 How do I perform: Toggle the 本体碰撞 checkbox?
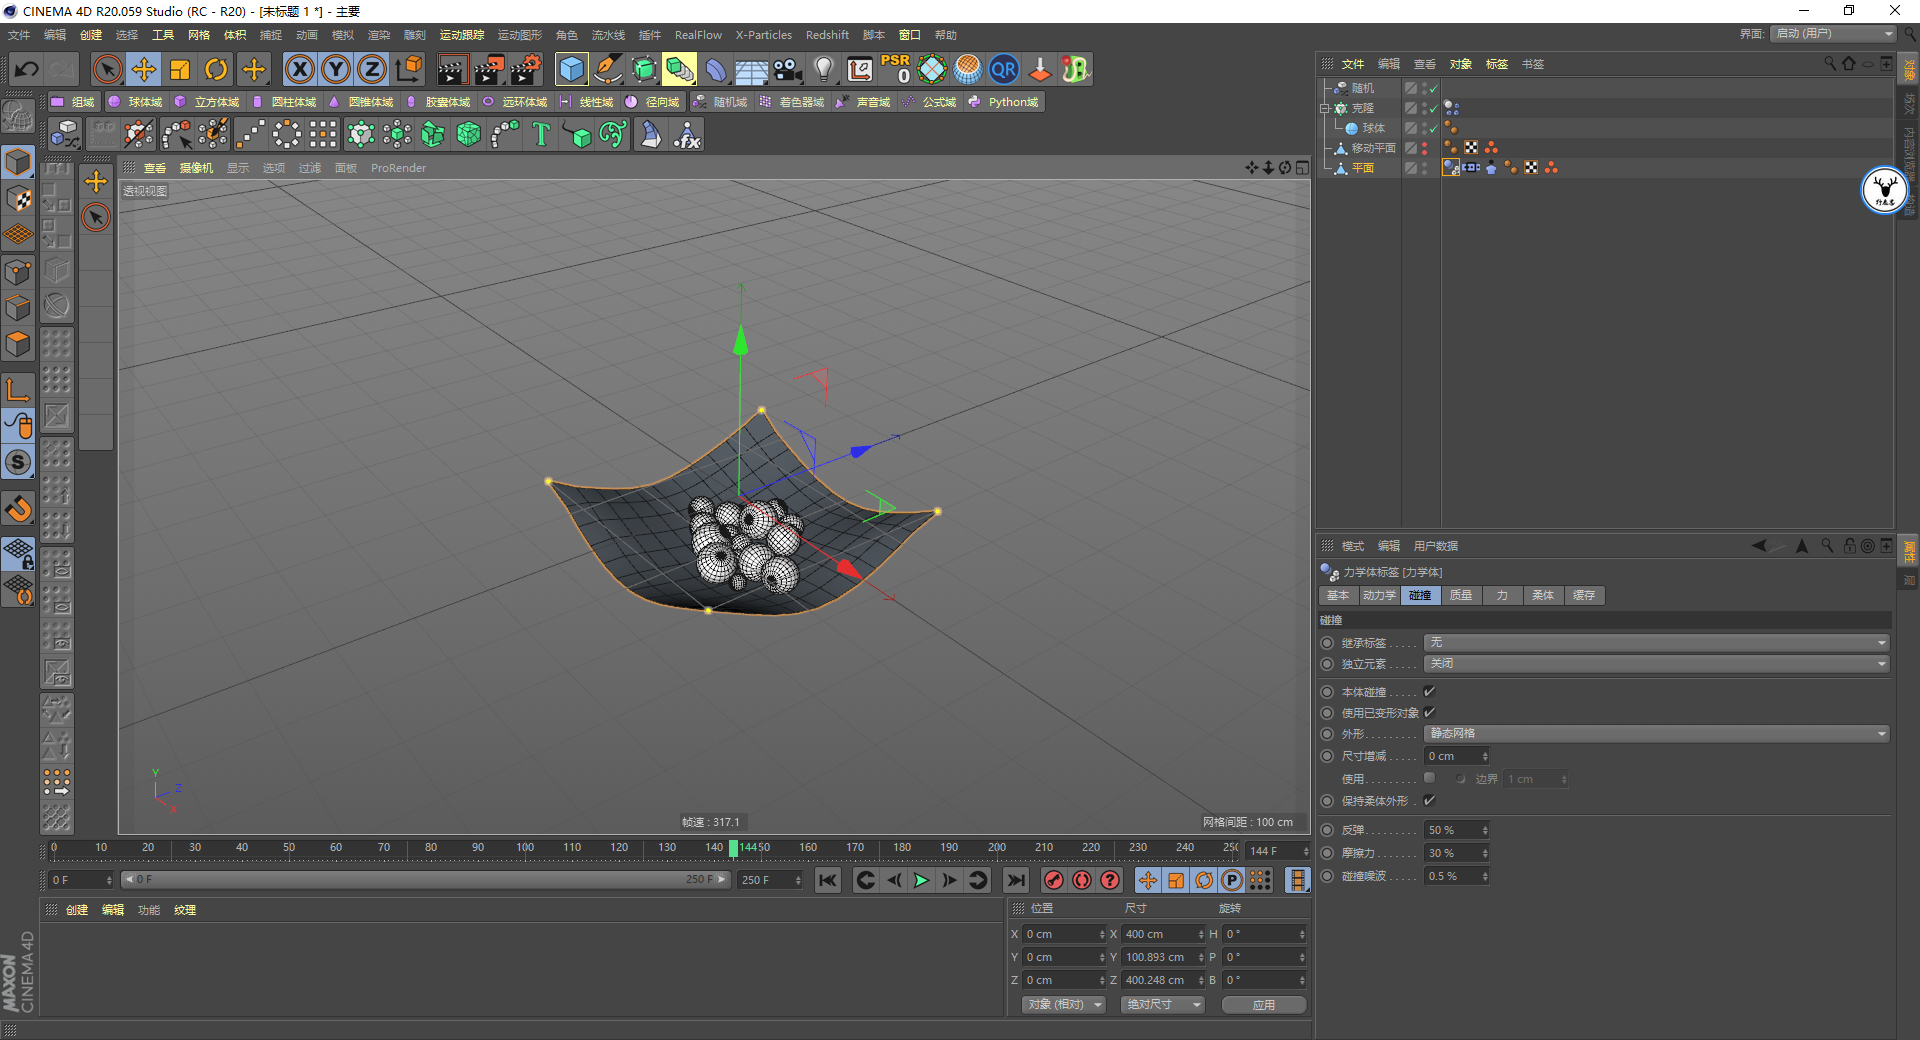click(x=1429, y=692)
